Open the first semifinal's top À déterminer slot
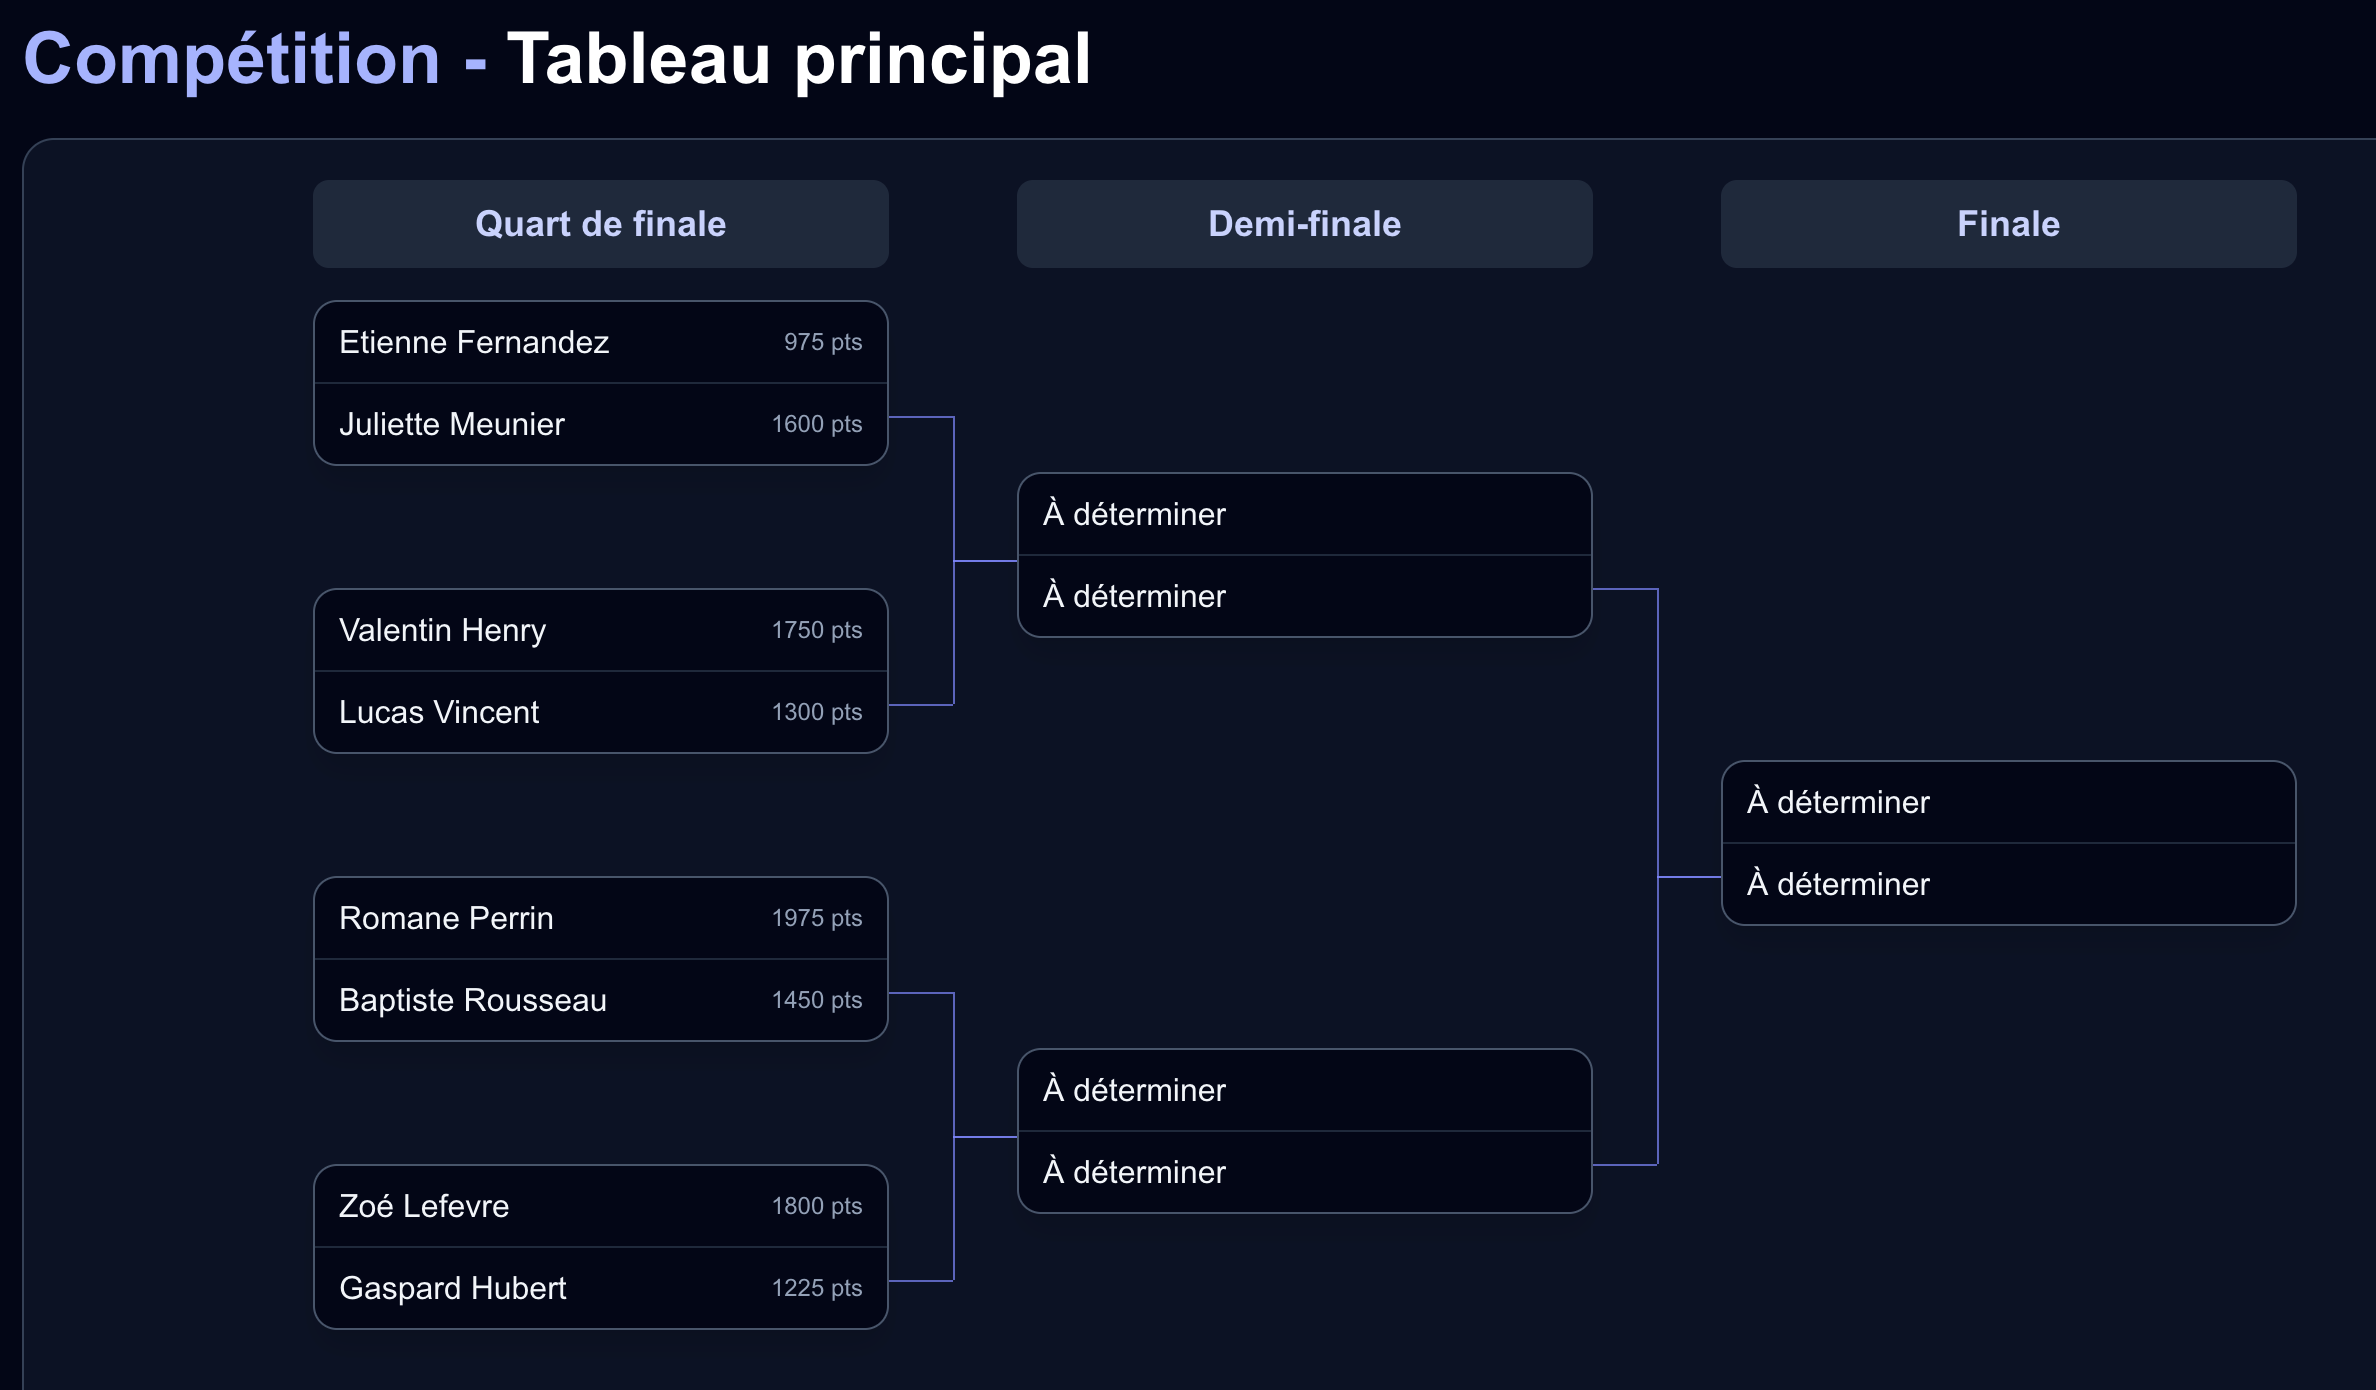The width and height of the screenshot is (2376, 1390). pos(1305,514)
